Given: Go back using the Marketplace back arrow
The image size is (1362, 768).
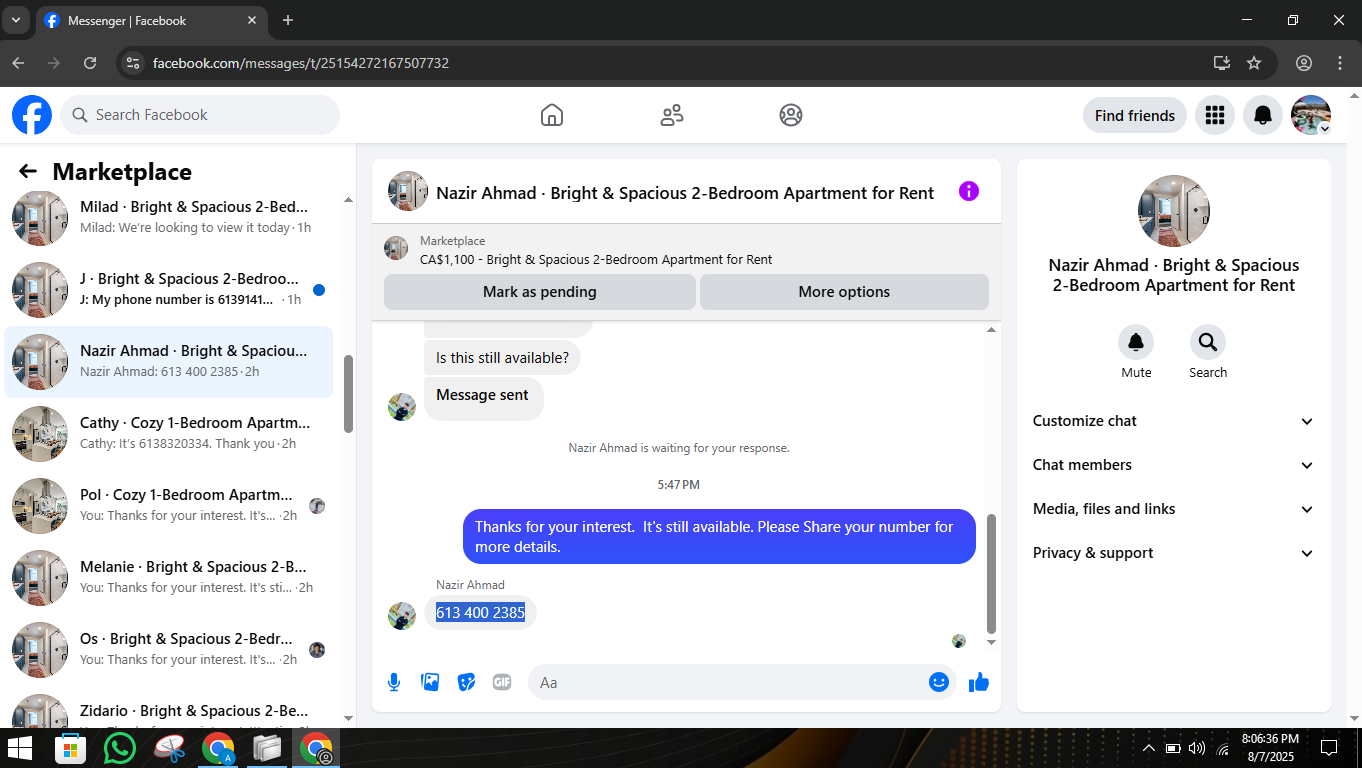Looking at the screenshot, I should (x=28, y=172).
